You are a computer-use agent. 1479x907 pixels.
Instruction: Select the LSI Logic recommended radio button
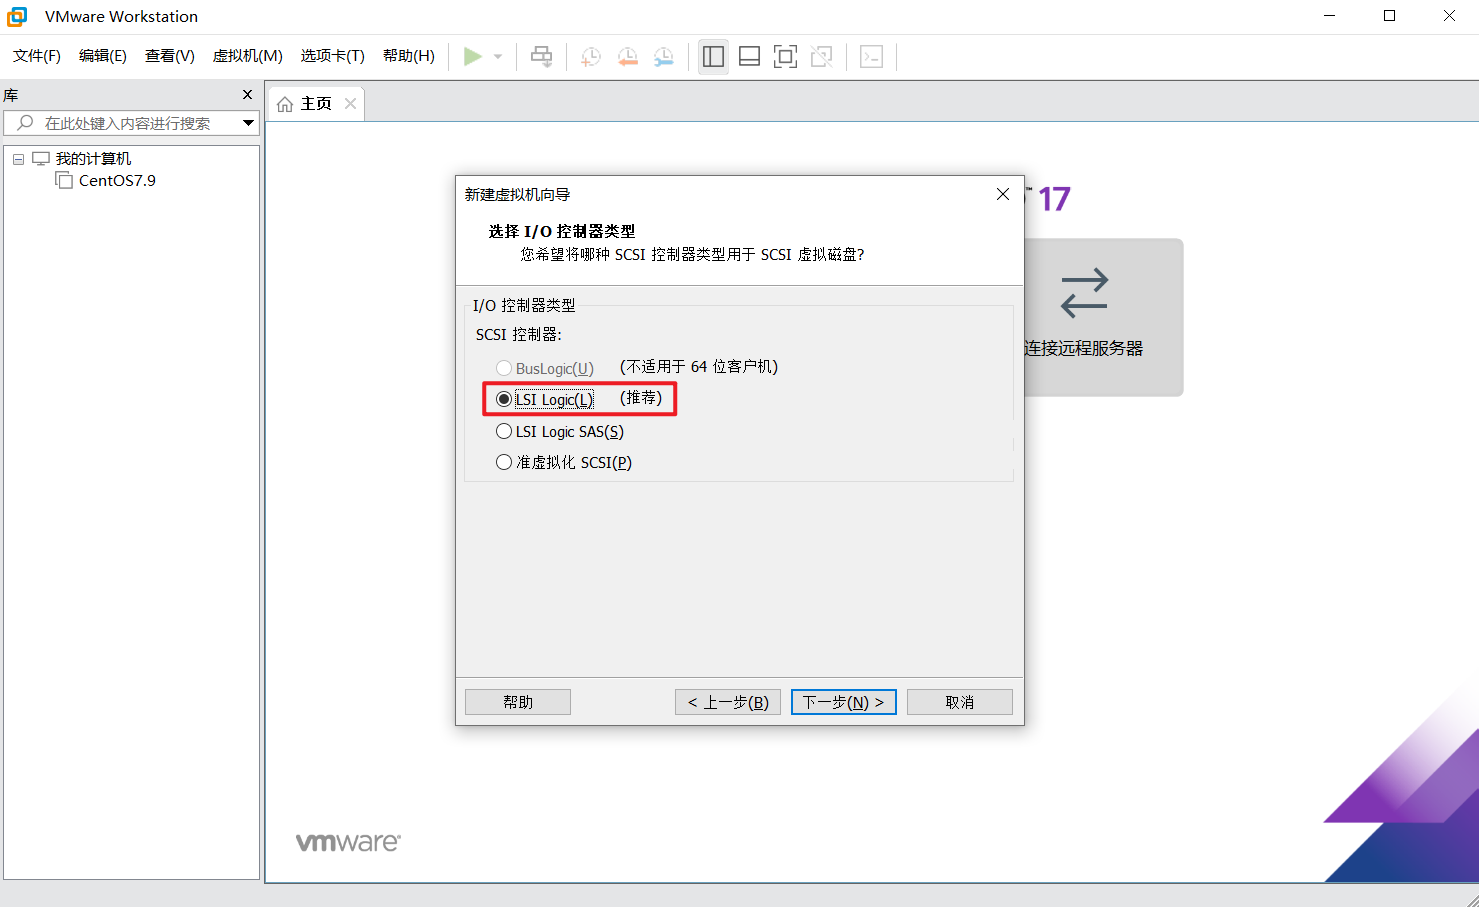(504, 399)
